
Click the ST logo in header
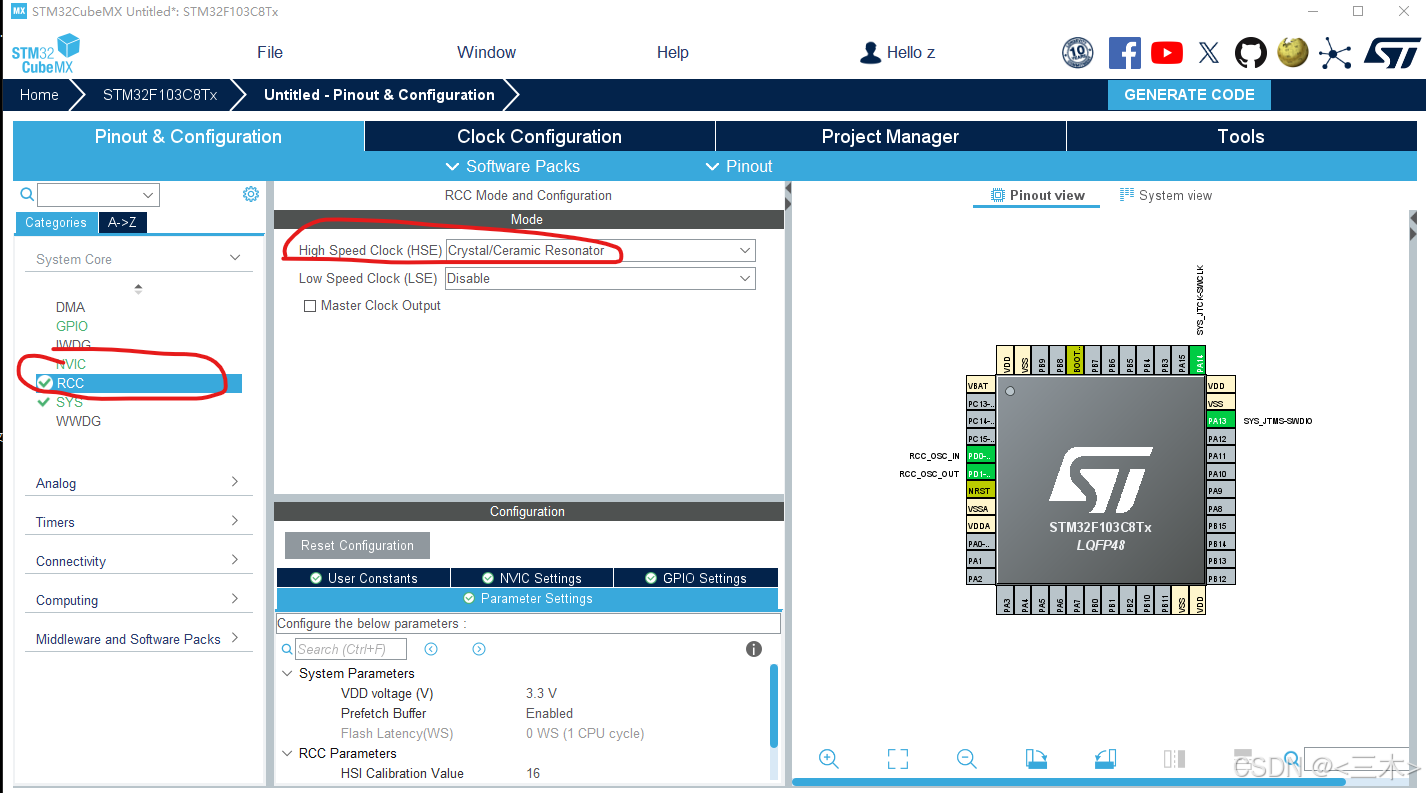1392,53
